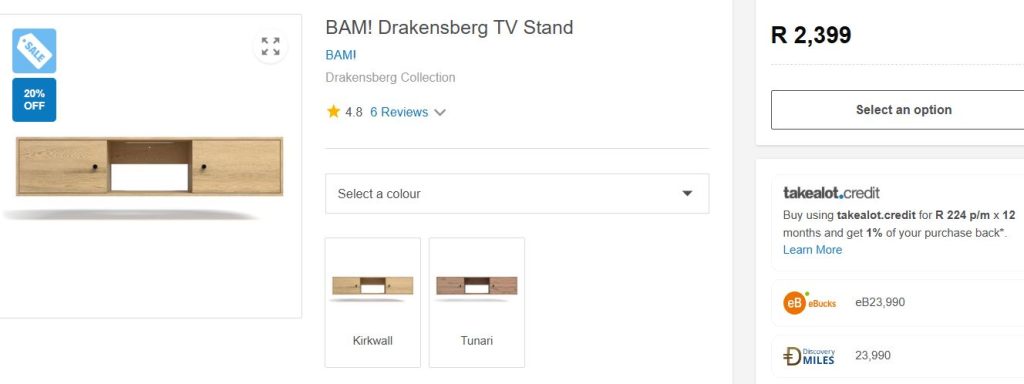
Task: Click the eBucks logo icon
Action: pos(810,303)
